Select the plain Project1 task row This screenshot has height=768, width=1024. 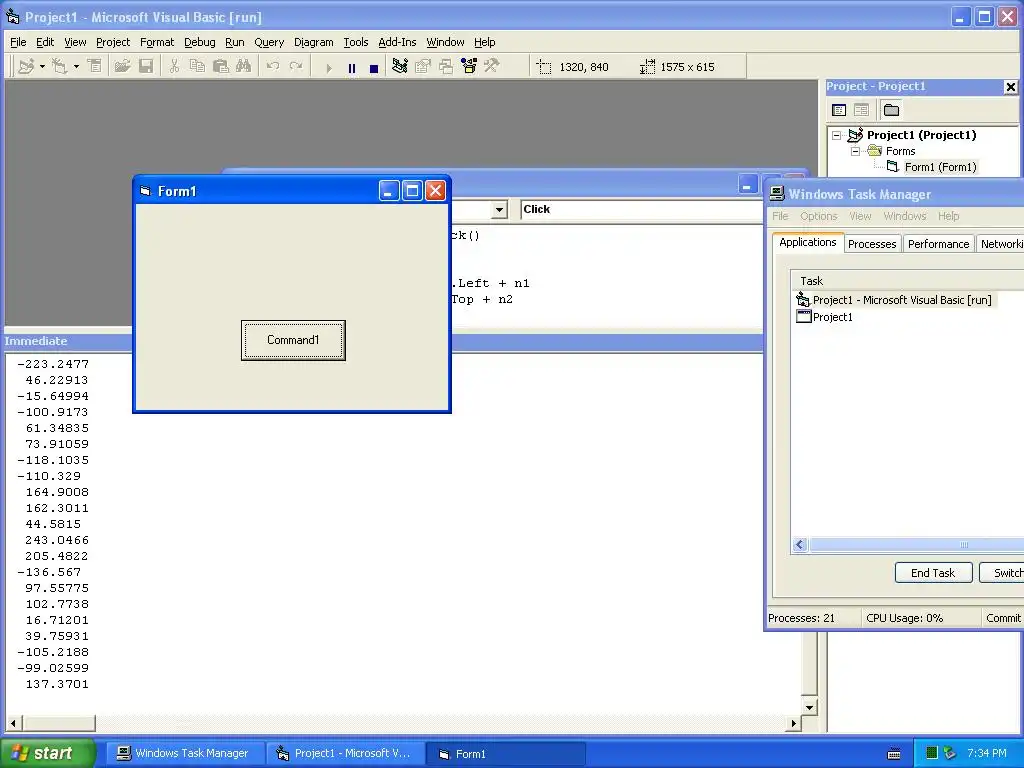[x=833, y=317]
